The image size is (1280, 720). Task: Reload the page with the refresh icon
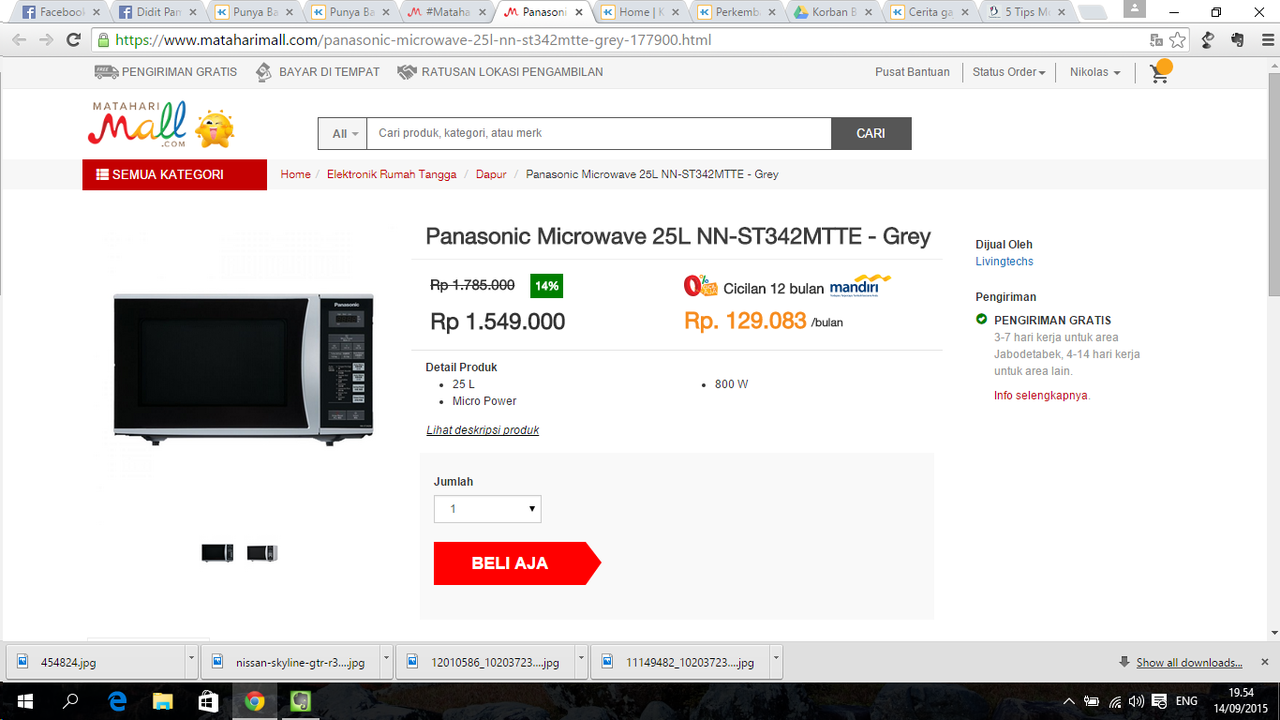pyautogui.click(x=73, y=40)
